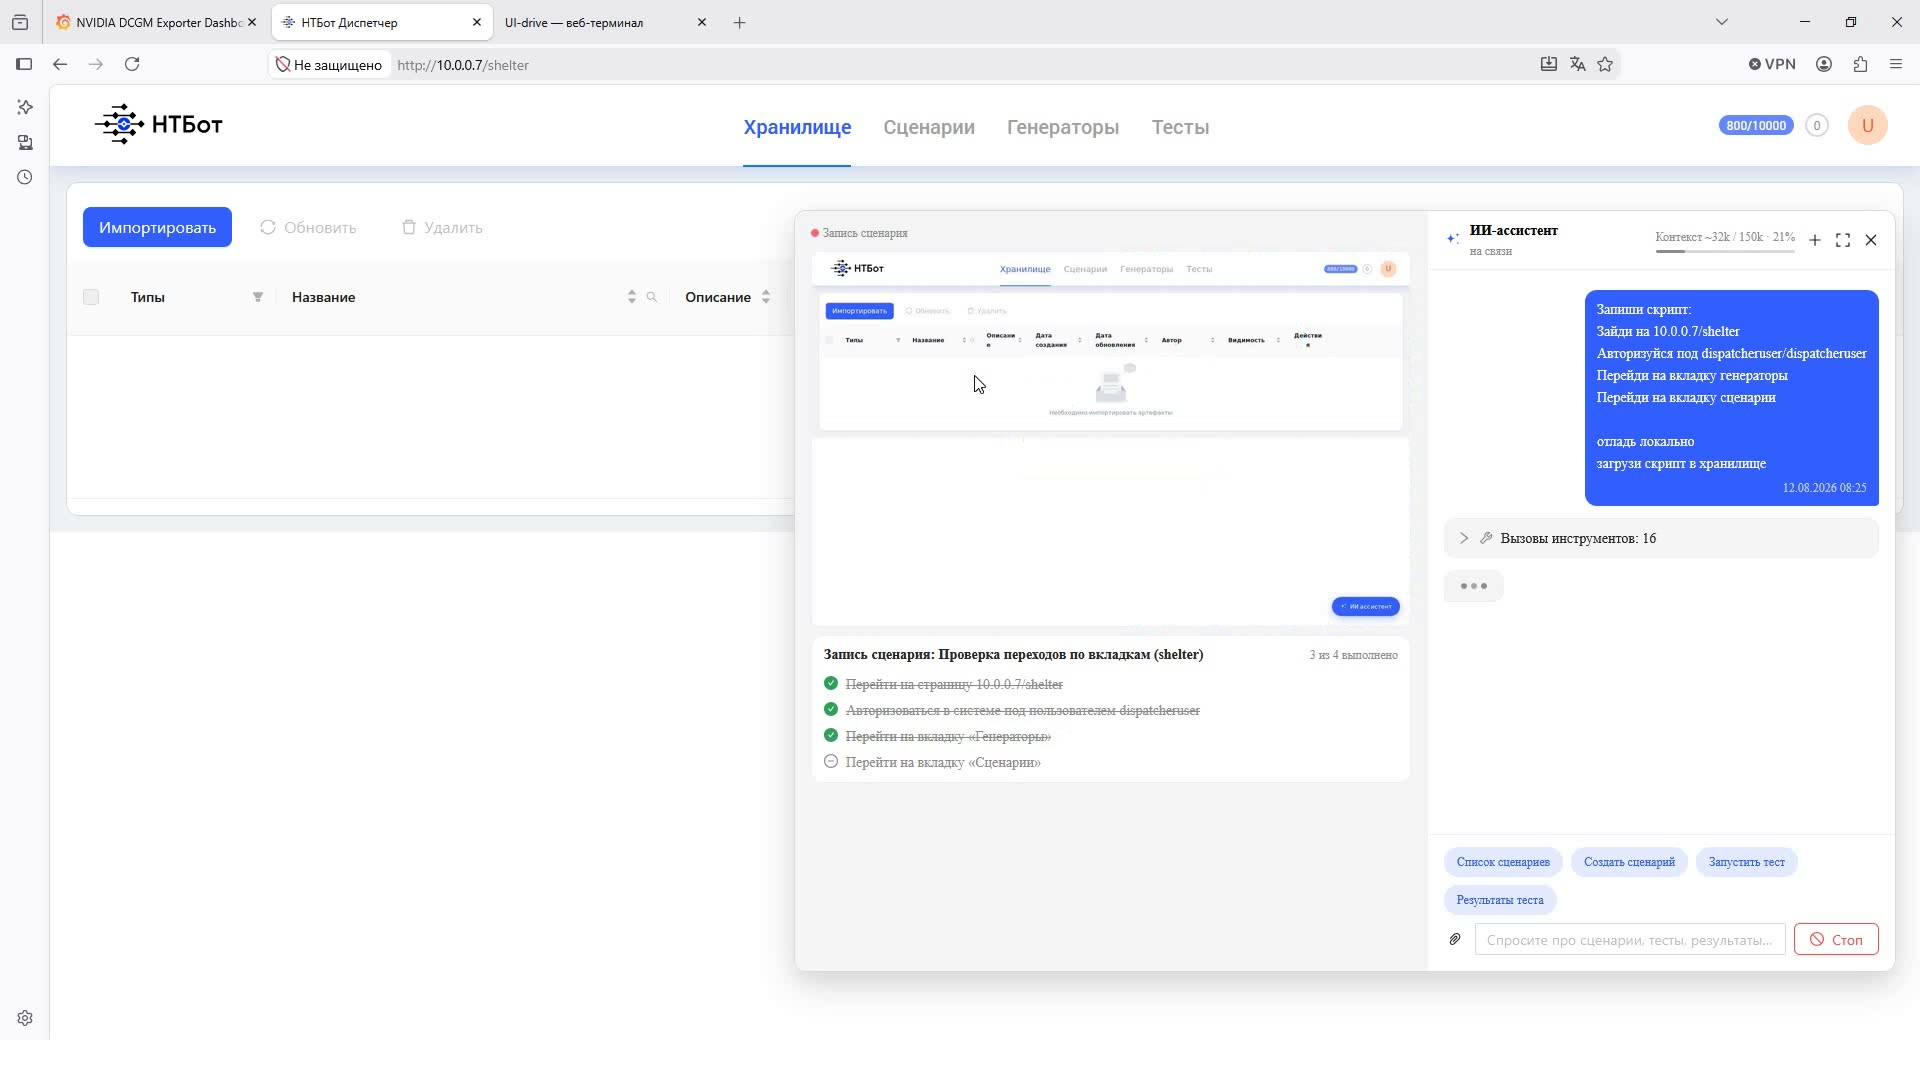Go back with the browser back arrow
1920x1080 pixels.
(60, 64)
